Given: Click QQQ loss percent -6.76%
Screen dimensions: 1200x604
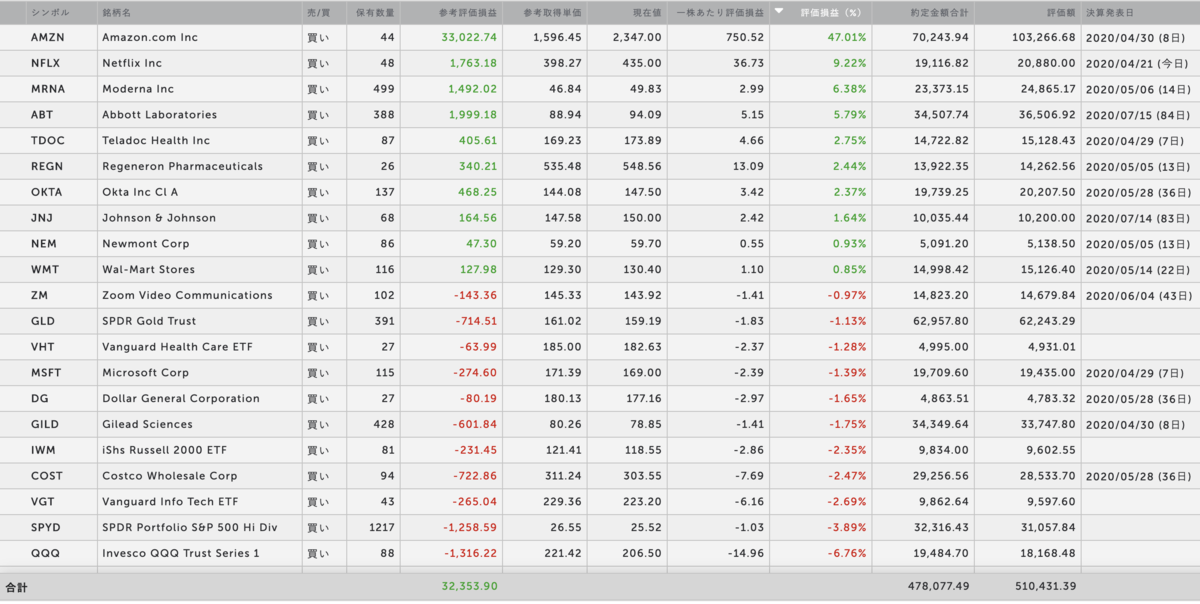Looking at the screenshot, I should pyautogui.click(x=847, y=554).
